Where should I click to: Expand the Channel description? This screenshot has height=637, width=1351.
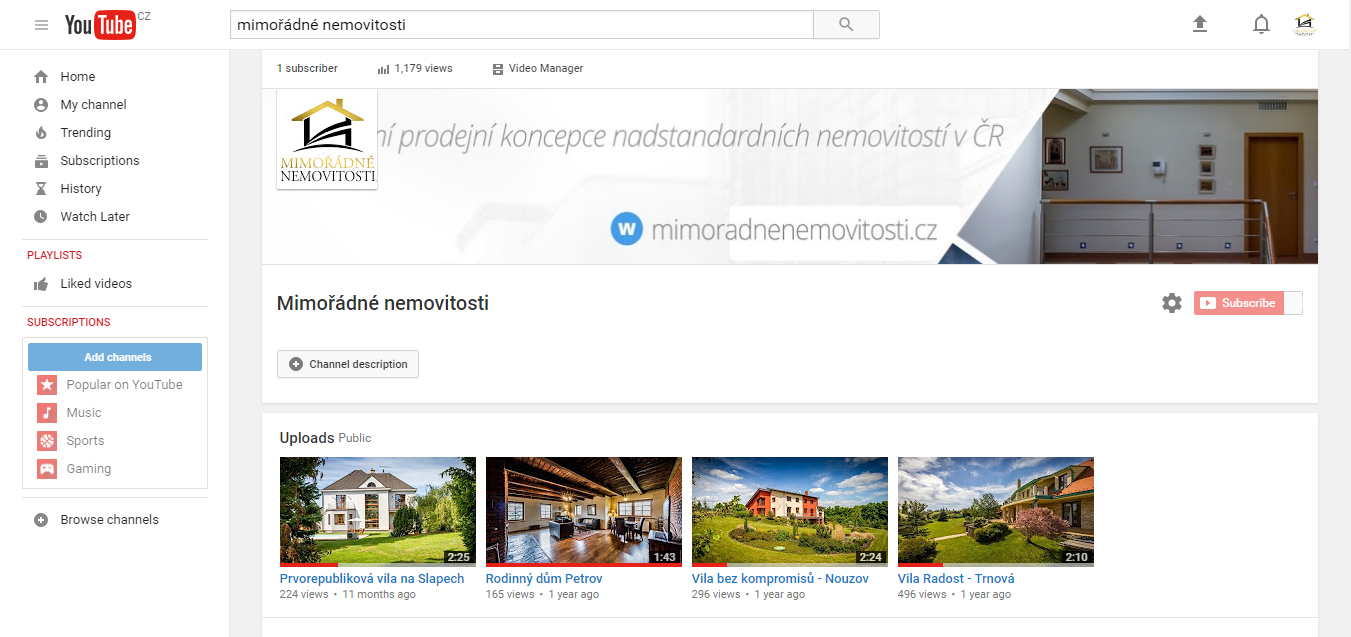click(348, 364)
